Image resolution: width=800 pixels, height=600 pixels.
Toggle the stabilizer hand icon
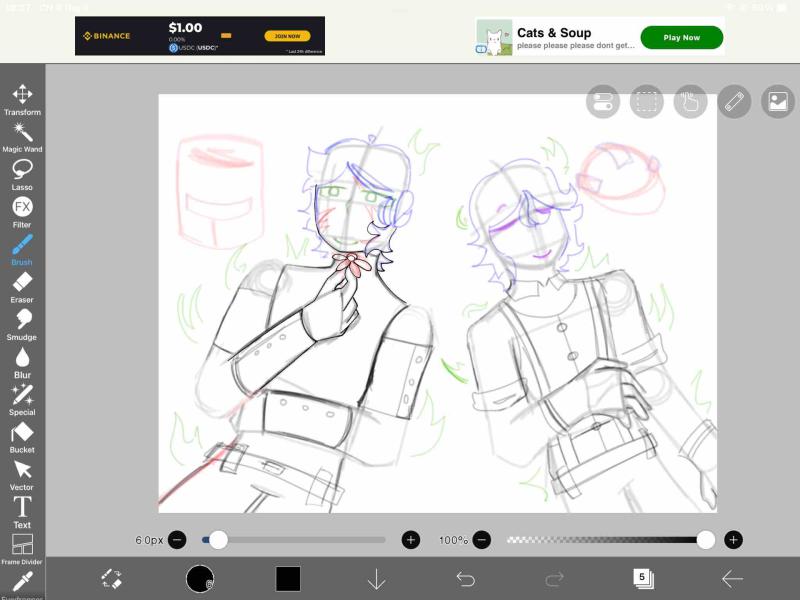[x=690, y=101]
